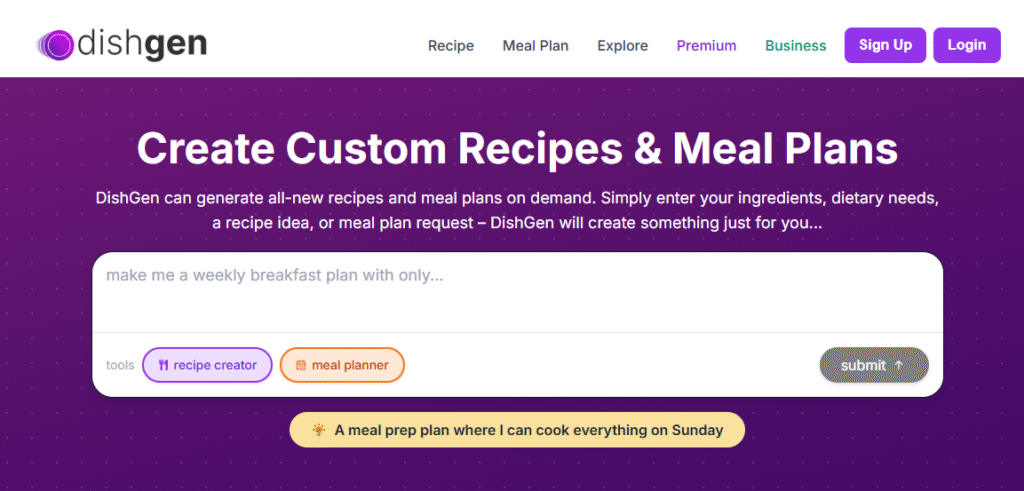Toggle the recipe creator tool
The width and height of the screenshot is (1024, 491).
207,365
